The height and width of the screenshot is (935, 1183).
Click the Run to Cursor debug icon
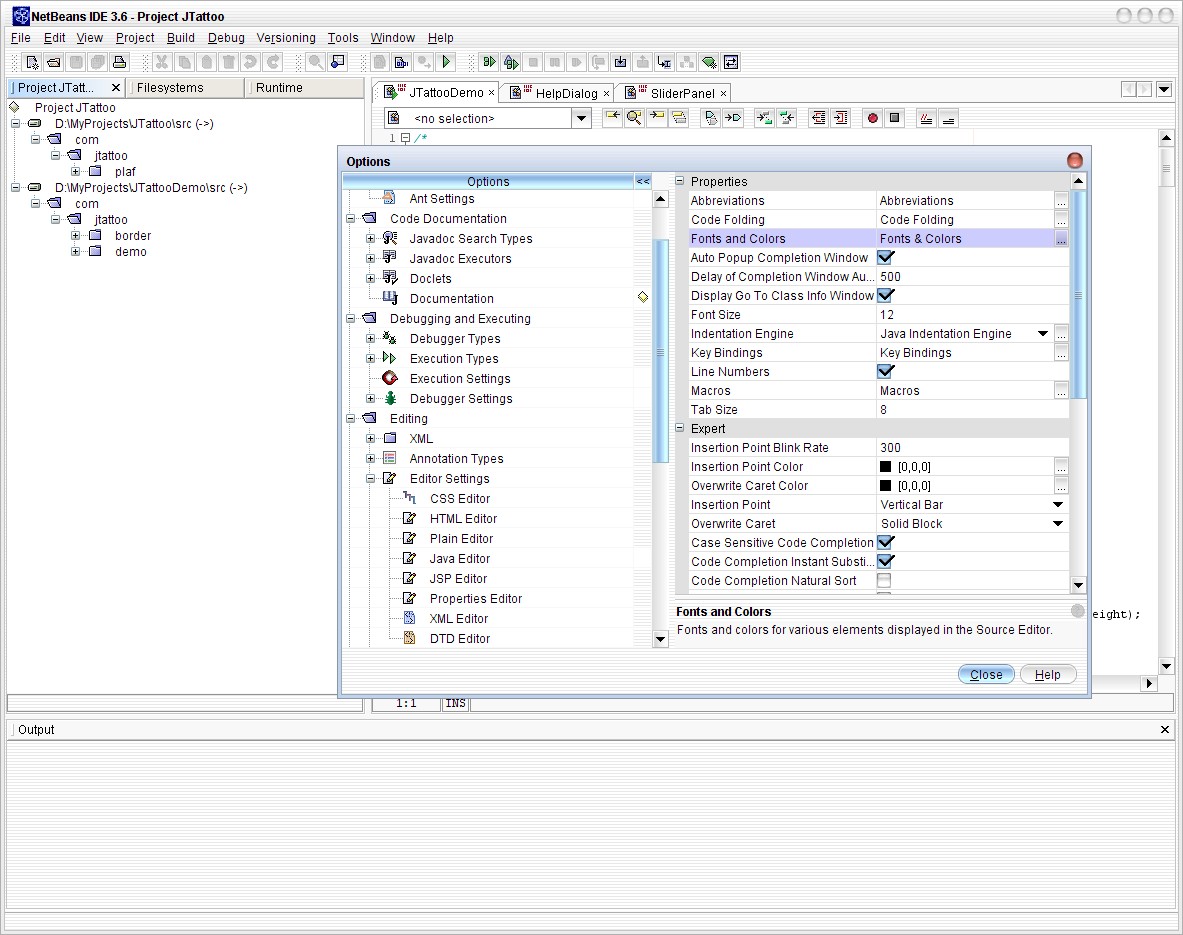point(664,62)
